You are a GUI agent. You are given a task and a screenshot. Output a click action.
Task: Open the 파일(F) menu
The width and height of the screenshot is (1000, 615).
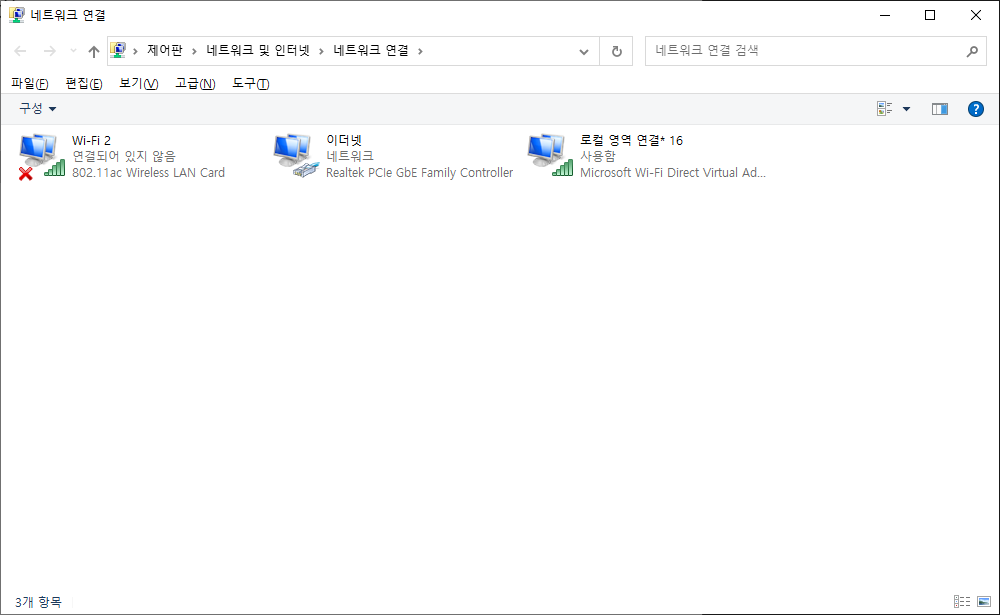click(x=30, y=84)
